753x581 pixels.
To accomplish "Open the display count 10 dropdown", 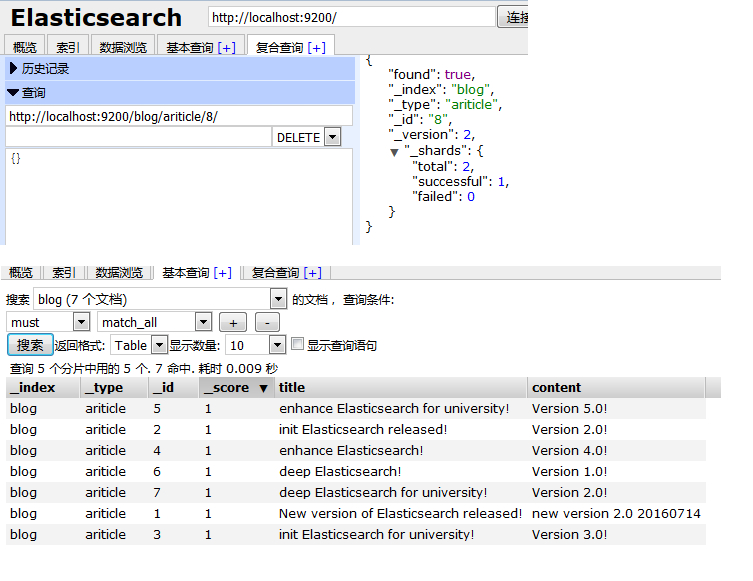I will pyautogui.click(x=277, y=345).
